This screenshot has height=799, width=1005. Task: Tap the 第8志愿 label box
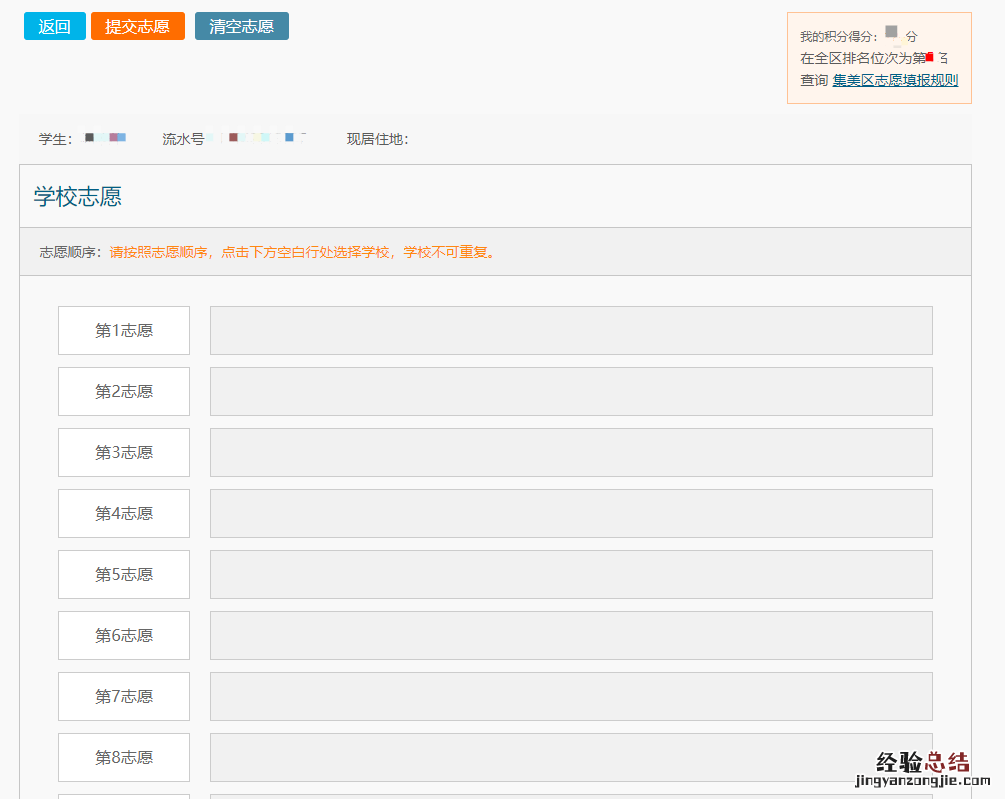pyautogui.click(x=124, y=757)
